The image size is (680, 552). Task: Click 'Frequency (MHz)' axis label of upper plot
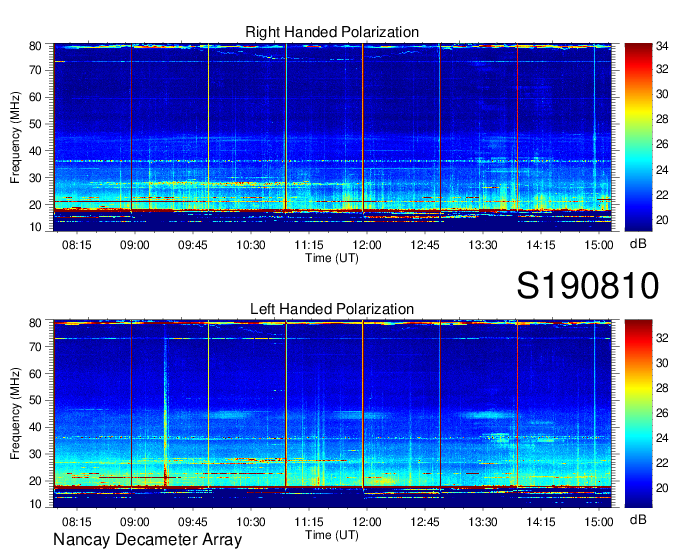coord(15,137)
